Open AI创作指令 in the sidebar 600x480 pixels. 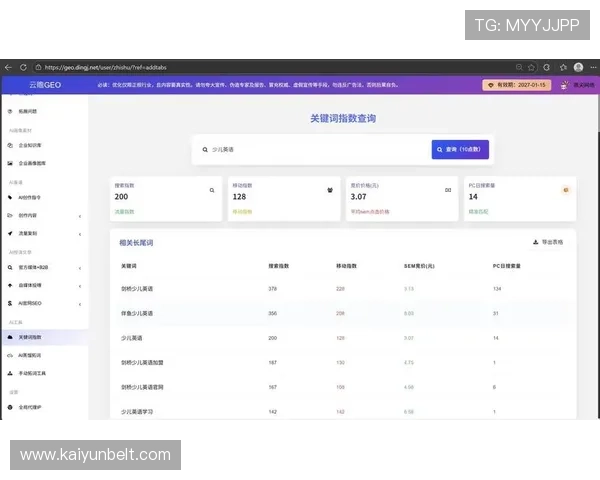[x=29, y=198]
